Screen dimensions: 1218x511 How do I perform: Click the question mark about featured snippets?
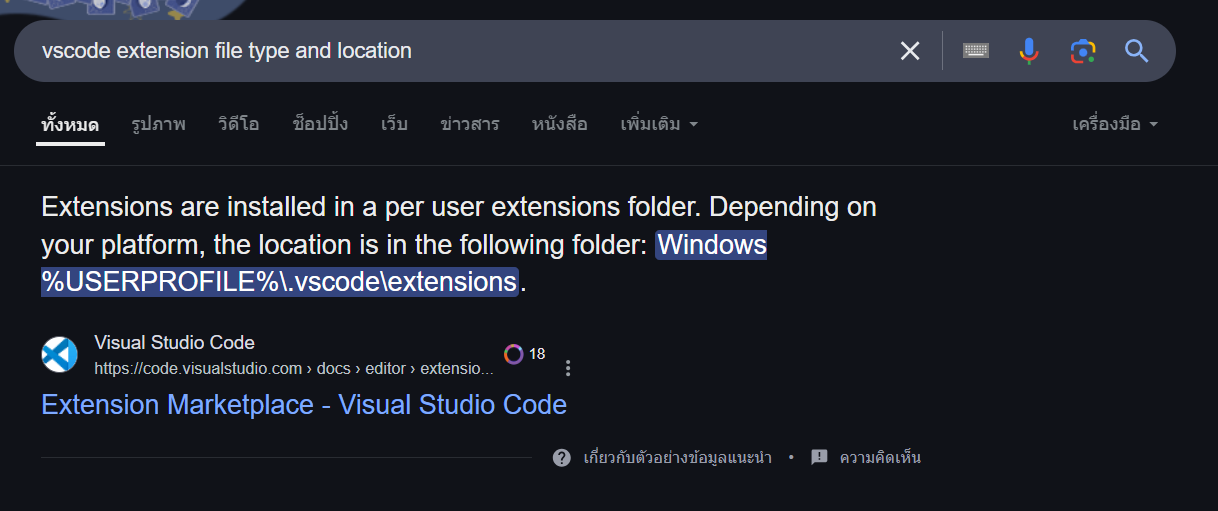coord(562,458)
